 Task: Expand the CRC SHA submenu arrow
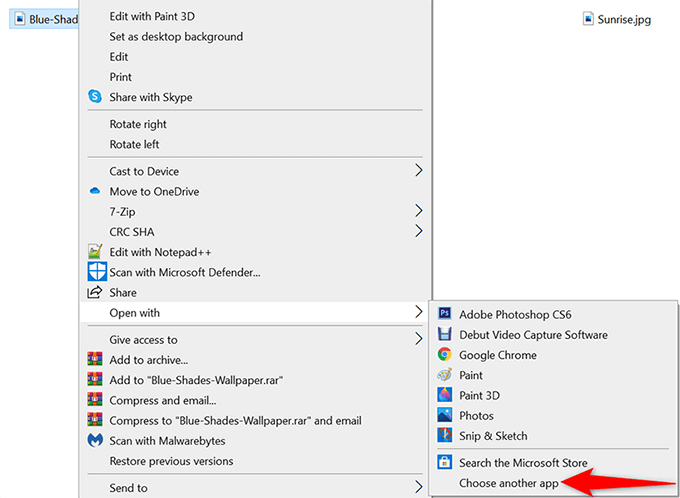(x=419, y=232)
